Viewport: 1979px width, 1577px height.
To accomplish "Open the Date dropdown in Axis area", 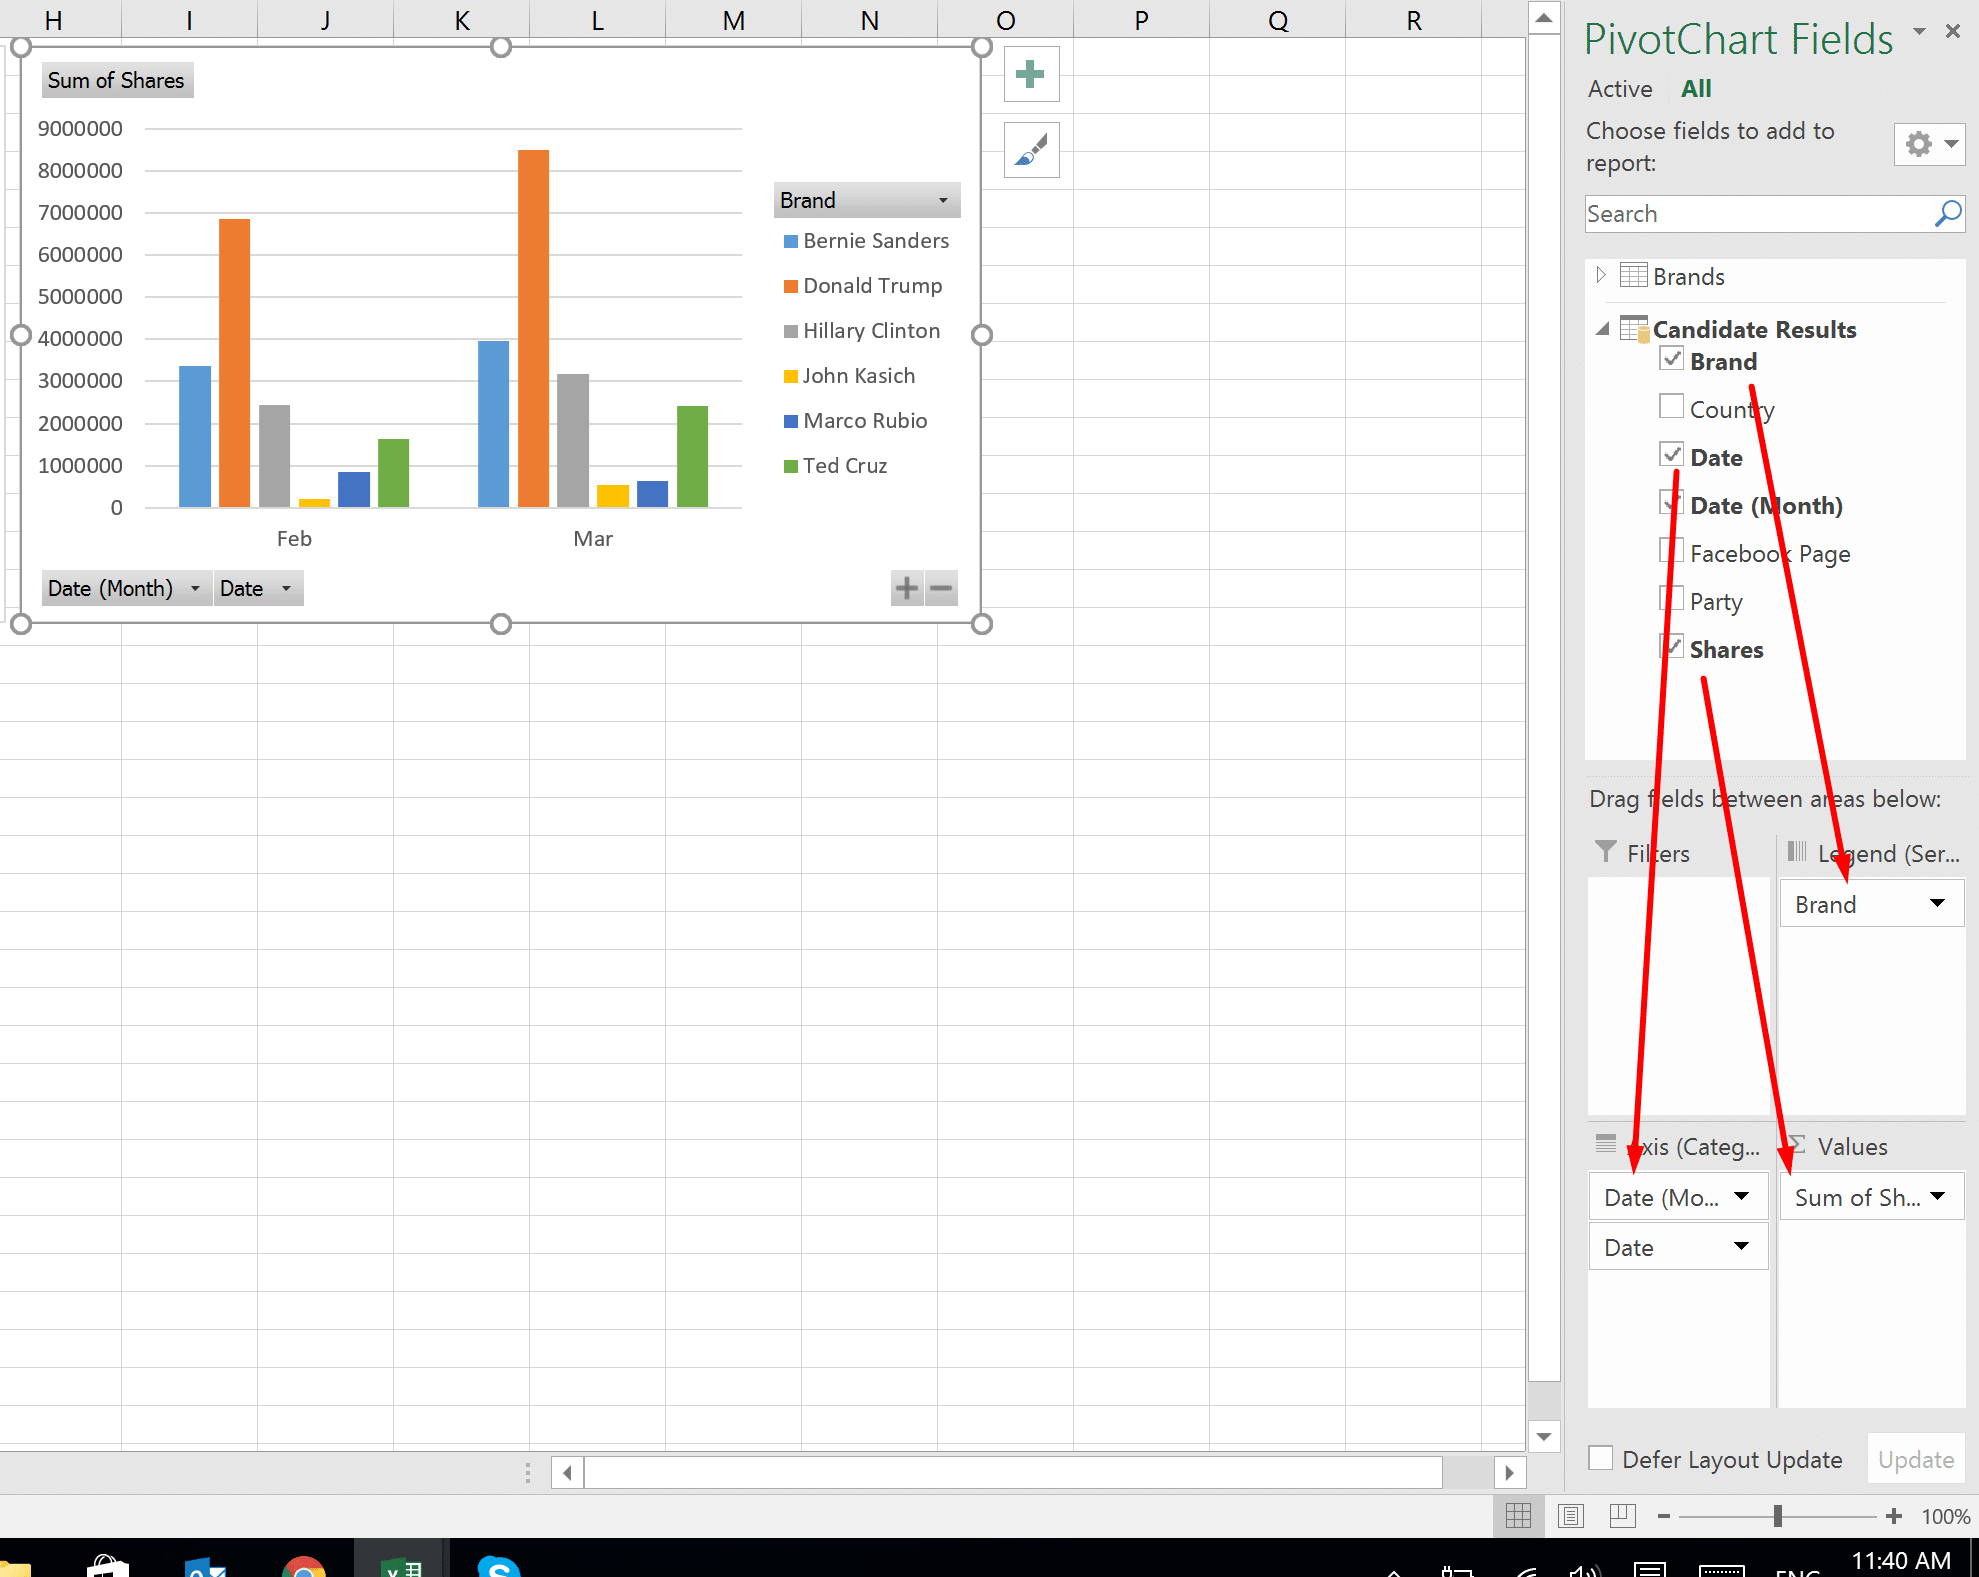I will (x=1741, y=1246).
